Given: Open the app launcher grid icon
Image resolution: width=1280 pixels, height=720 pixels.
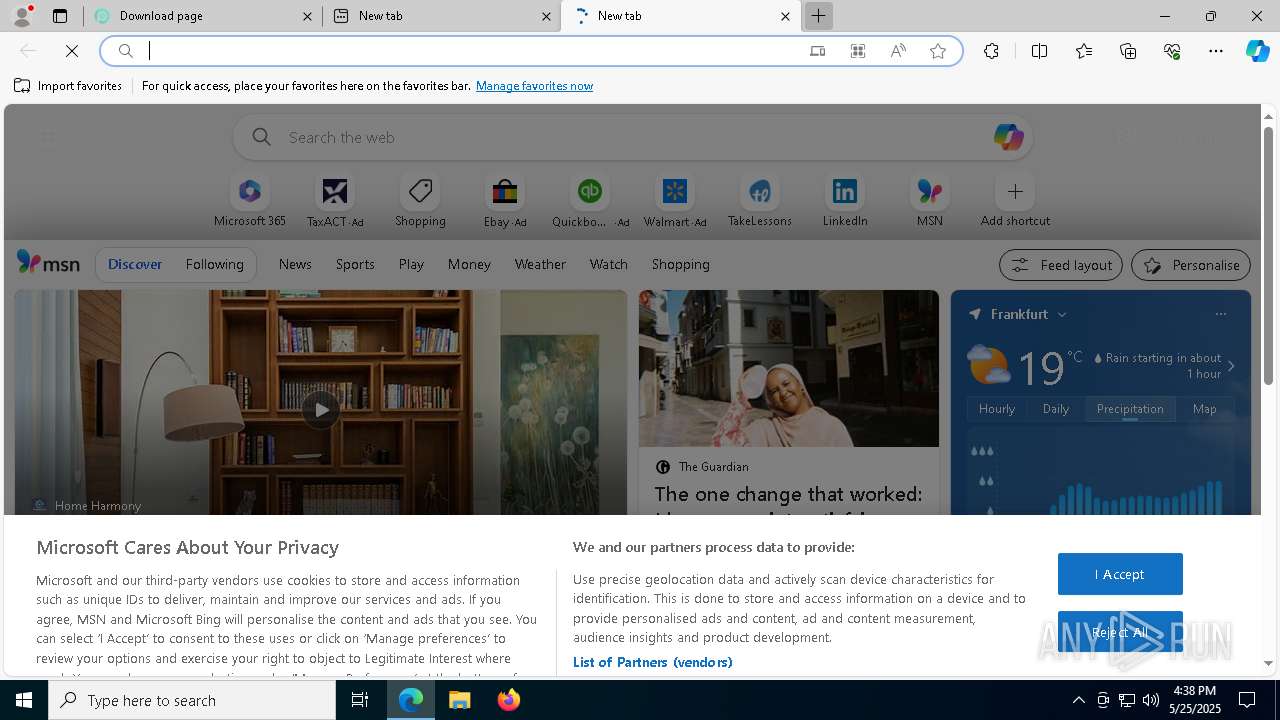Looking at the screenshot, I should click(48, 137).
